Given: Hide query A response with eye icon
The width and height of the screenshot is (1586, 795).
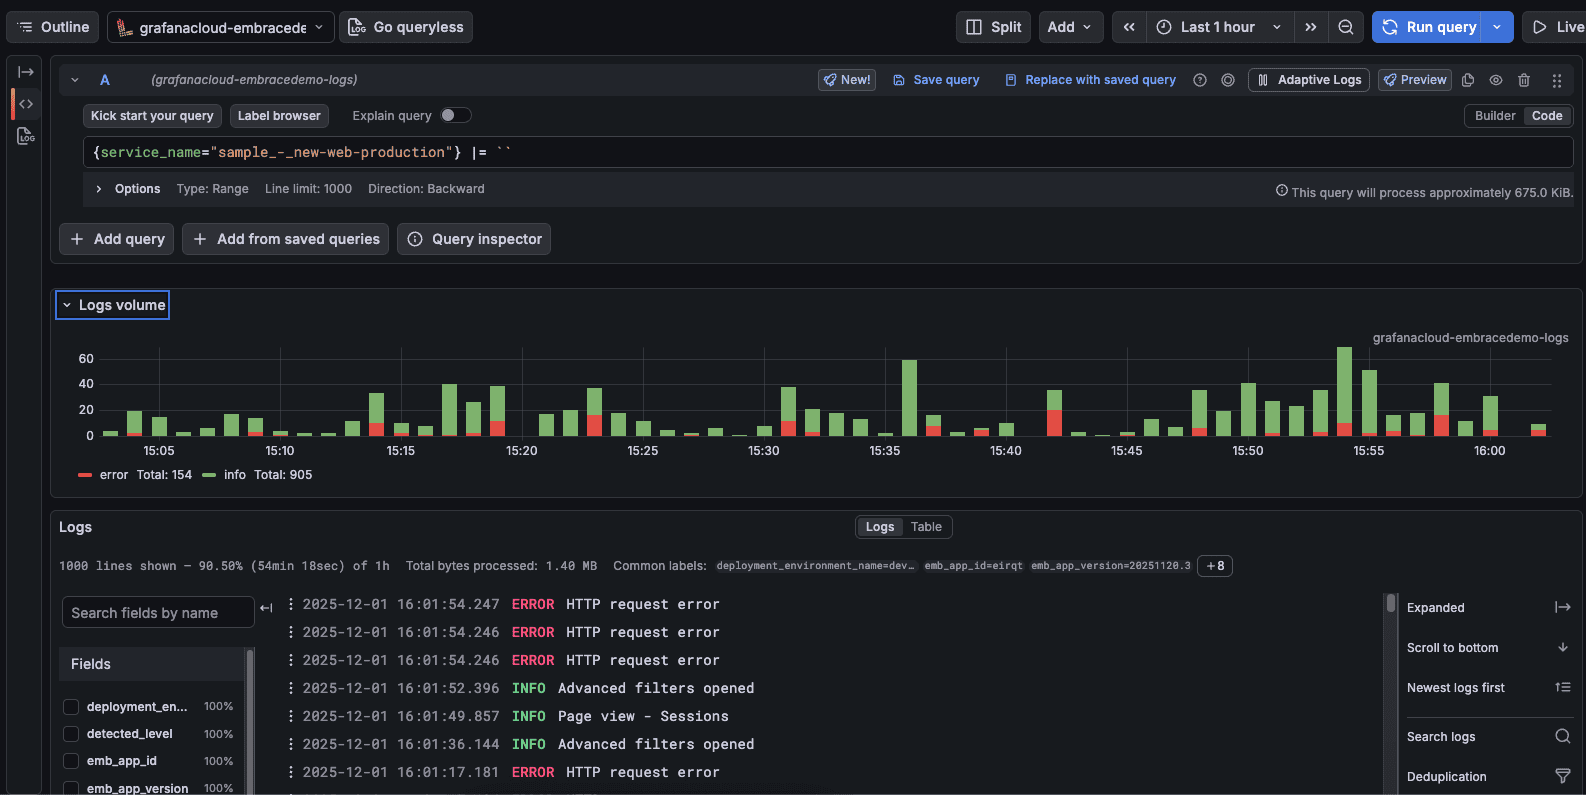Looking at the screenshot, I should pos(1496,80).
